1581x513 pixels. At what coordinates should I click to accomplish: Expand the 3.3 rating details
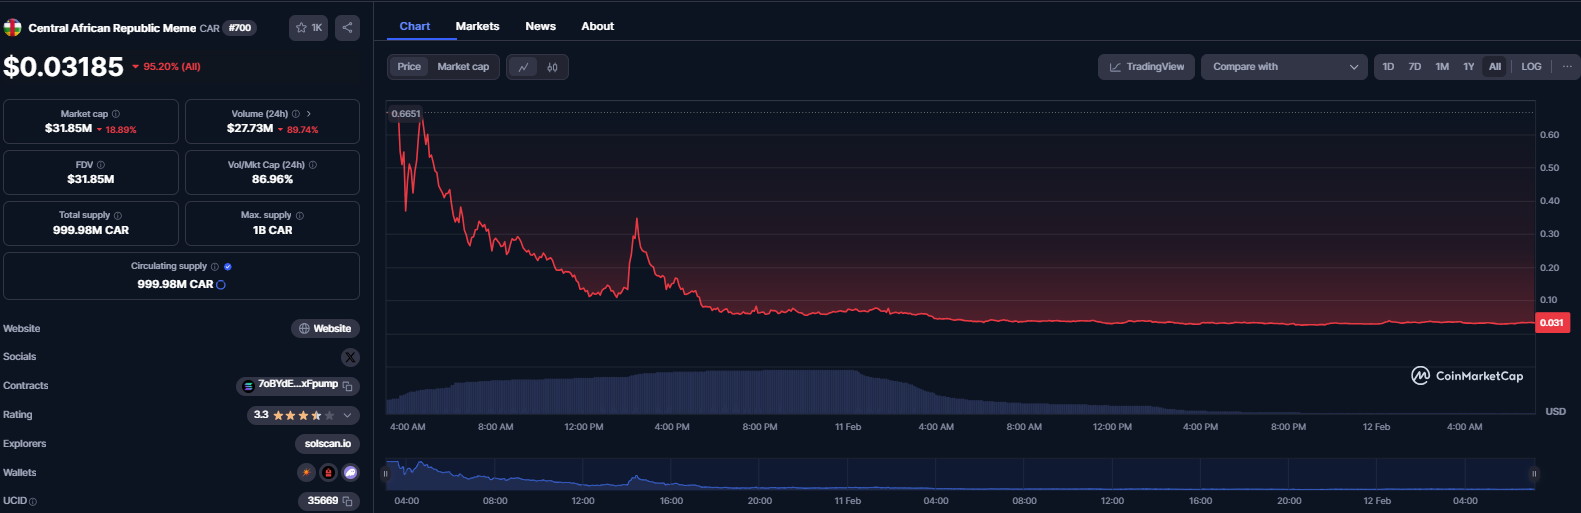pyautogui.click(x=347, y=415)
